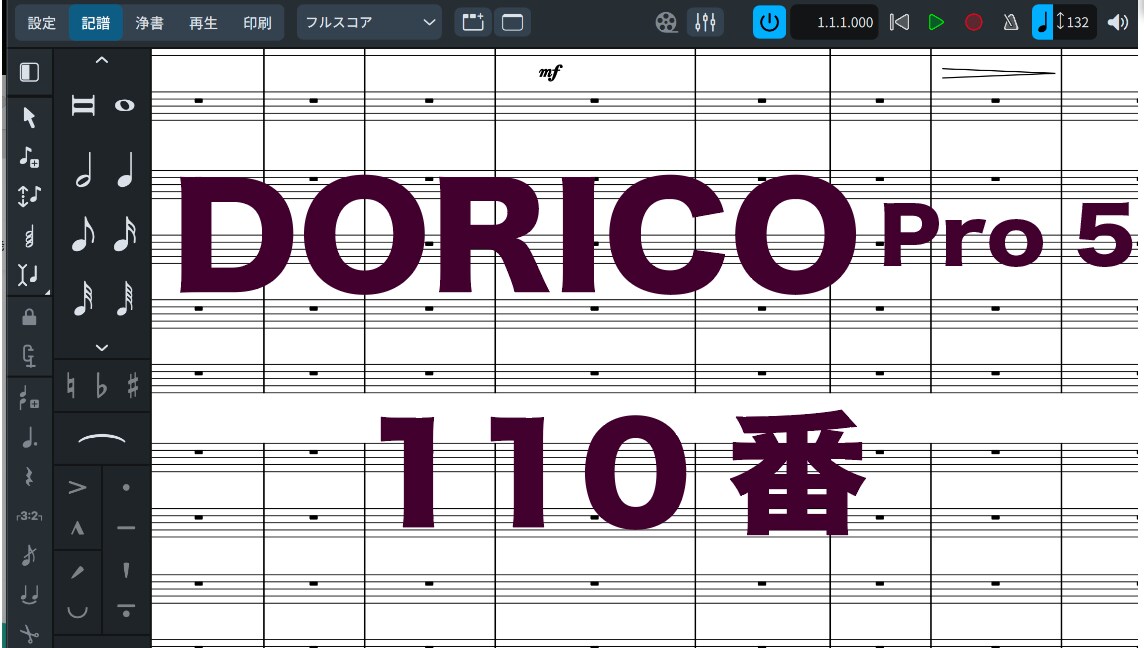Screen dimensions: 1144x648
Task: Click the grace note plus icon
Action: [x=29, y=398]
